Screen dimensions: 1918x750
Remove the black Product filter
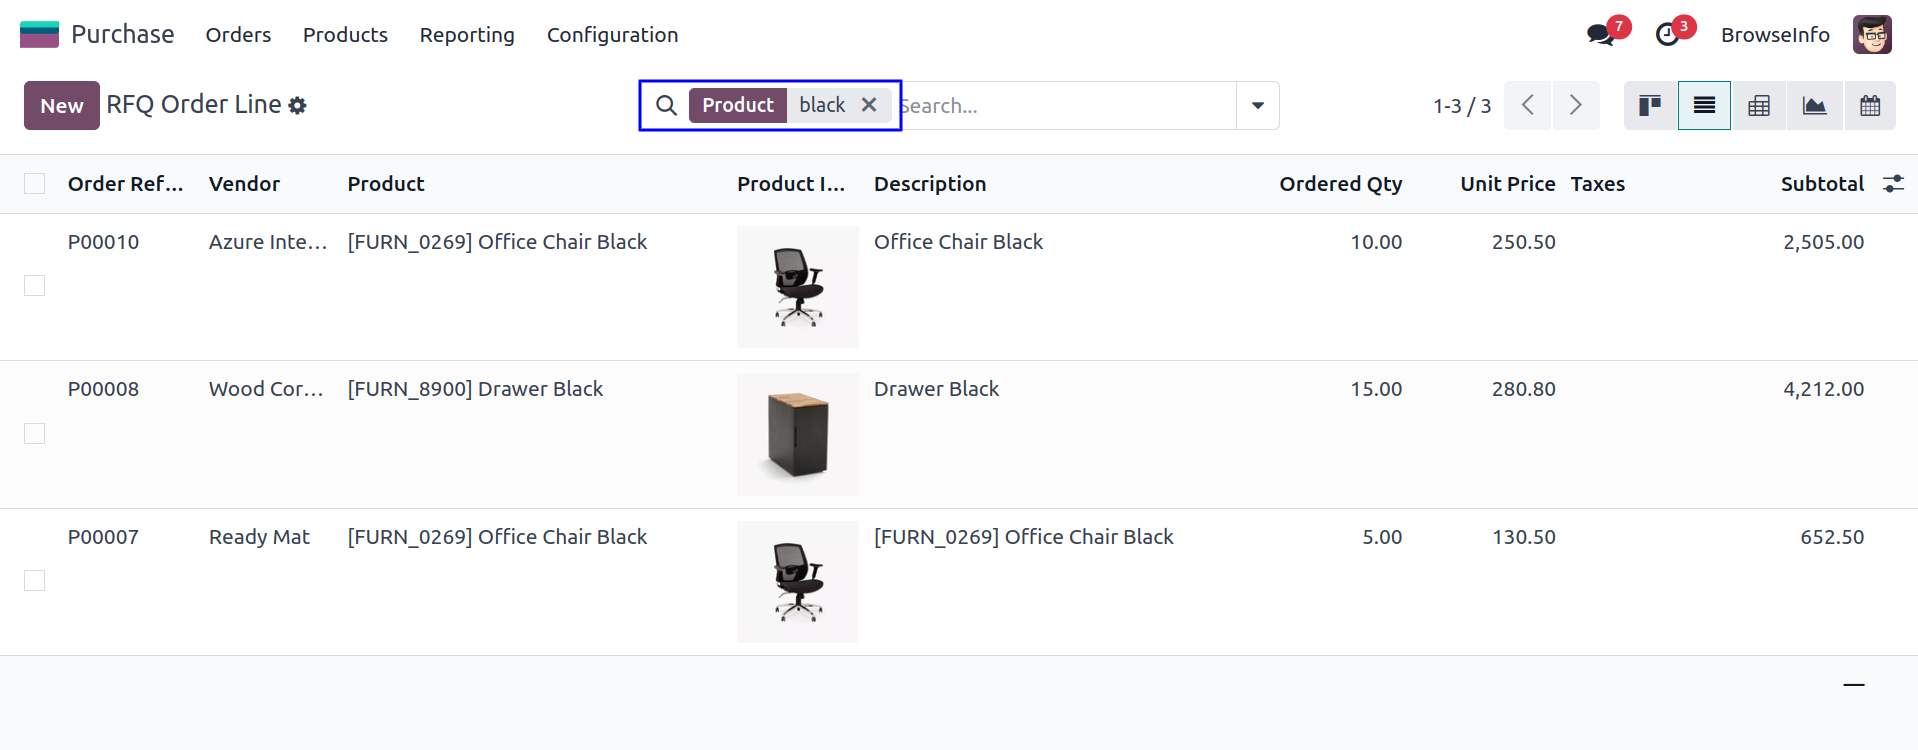pos(869,105)
